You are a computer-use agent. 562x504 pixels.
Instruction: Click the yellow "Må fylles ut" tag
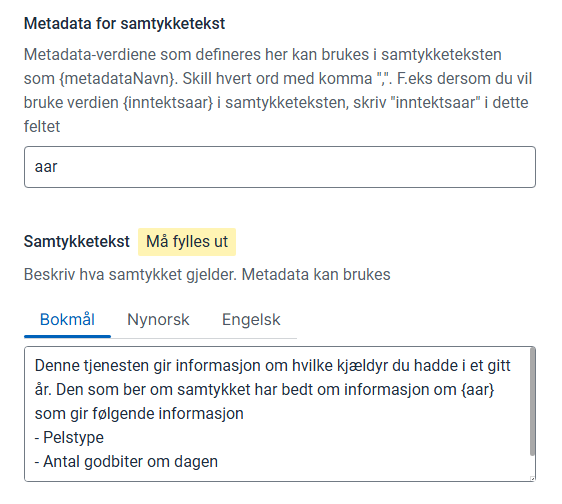pos(187,242)
